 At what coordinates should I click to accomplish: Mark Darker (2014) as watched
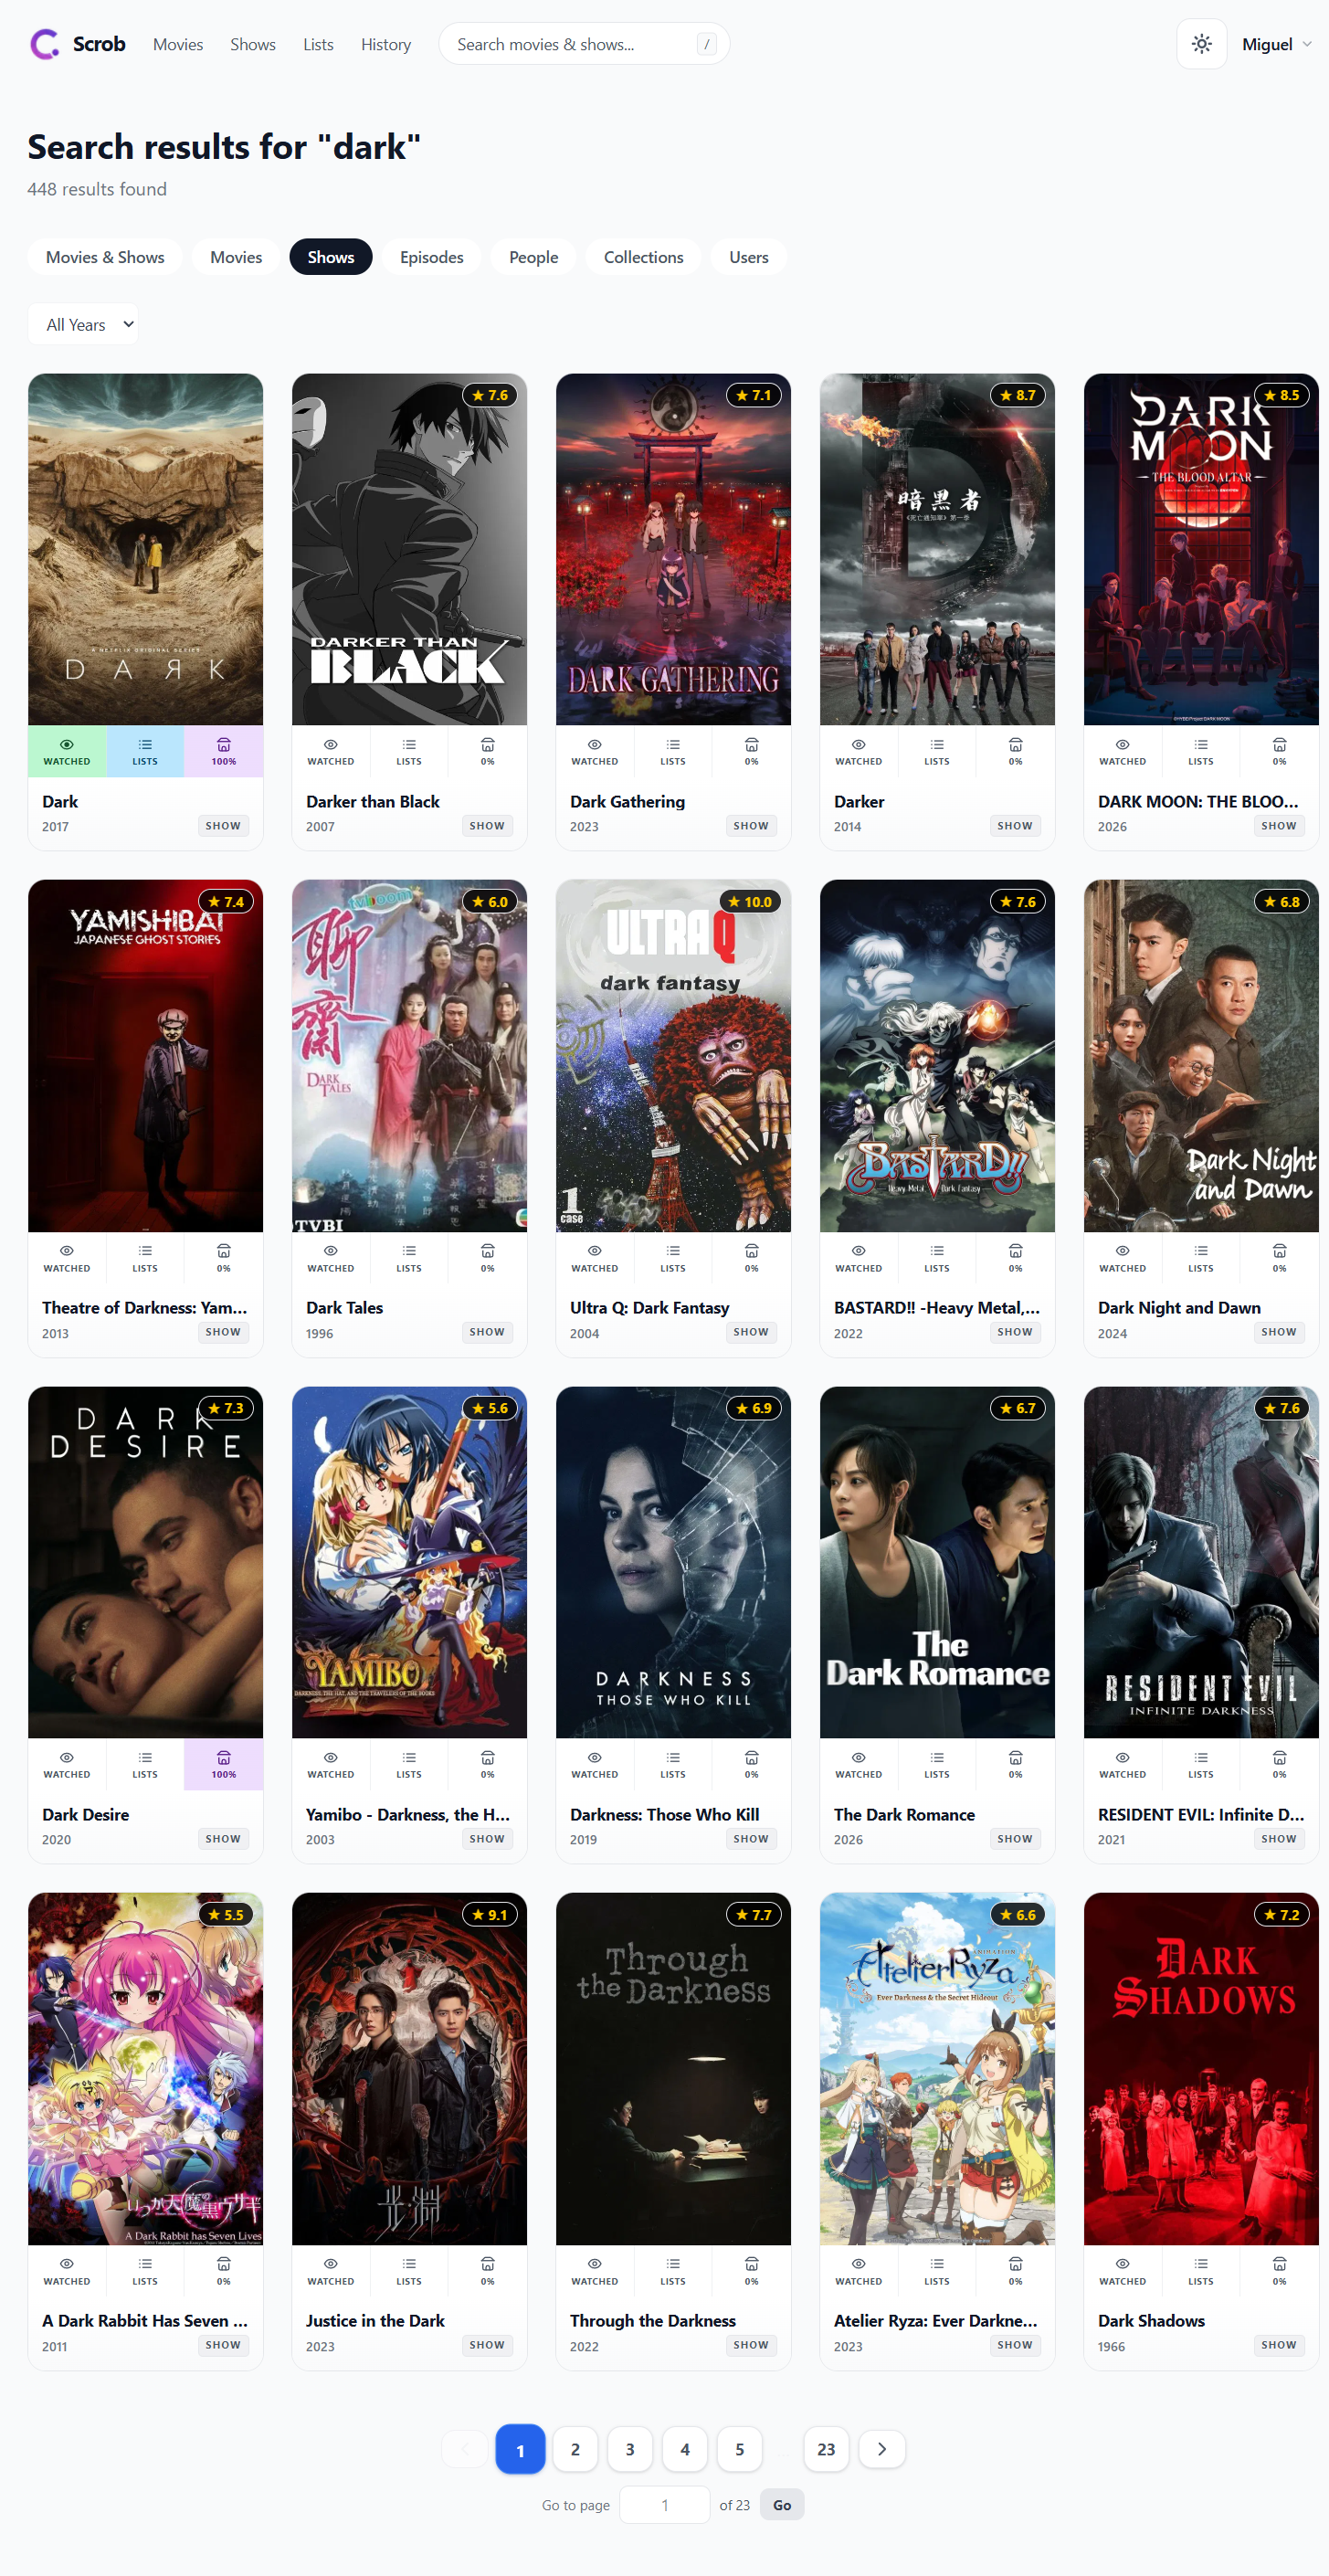click(x=859, y=751)
